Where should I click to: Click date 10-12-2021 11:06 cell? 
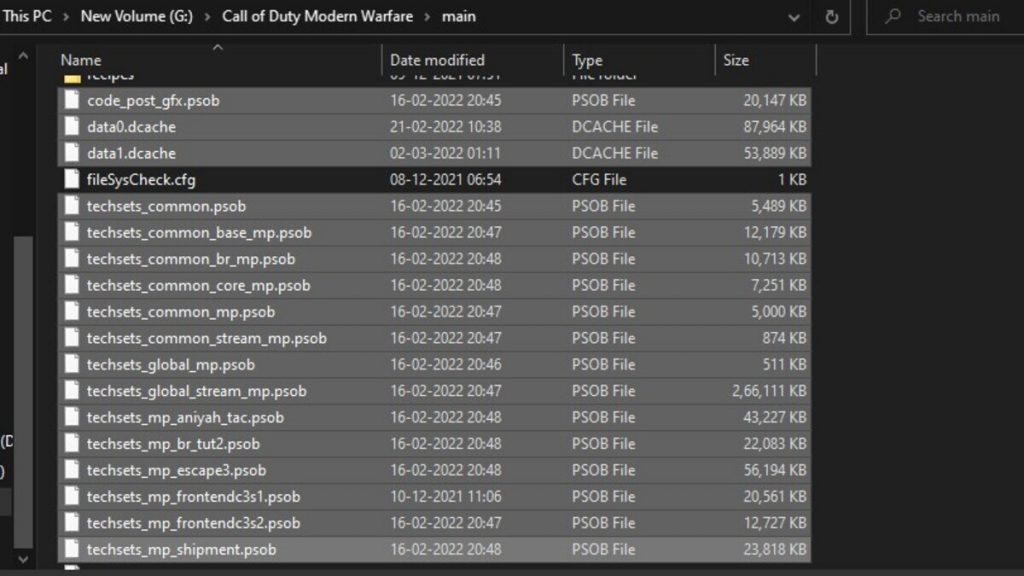pyautogui.click(x=445, y=497)
